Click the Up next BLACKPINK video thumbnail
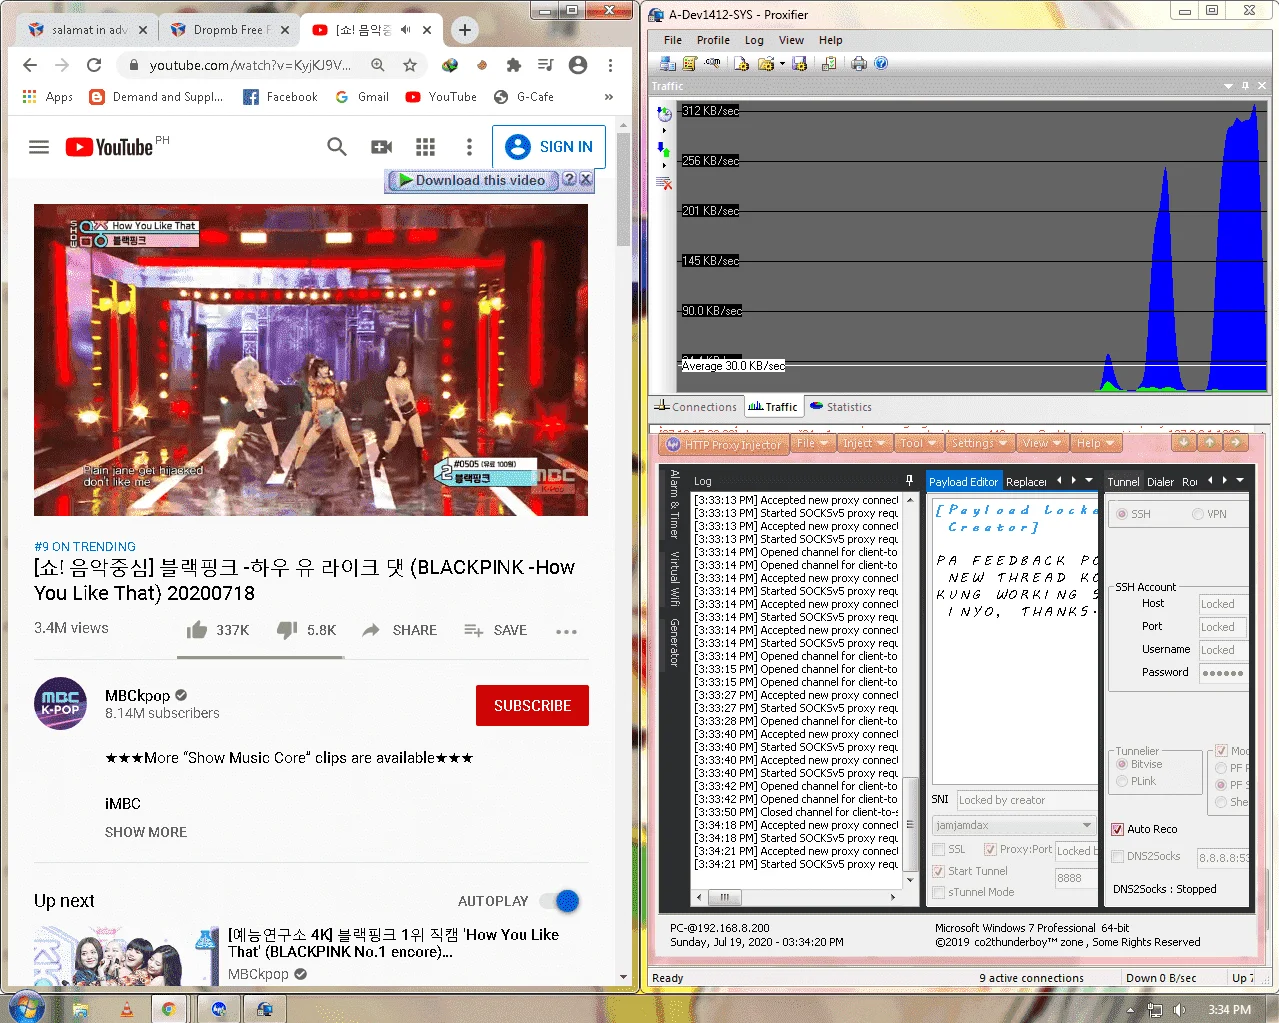Image resolution: width=1279 pixels, height=1023 pixels. [x=126, y=955]
